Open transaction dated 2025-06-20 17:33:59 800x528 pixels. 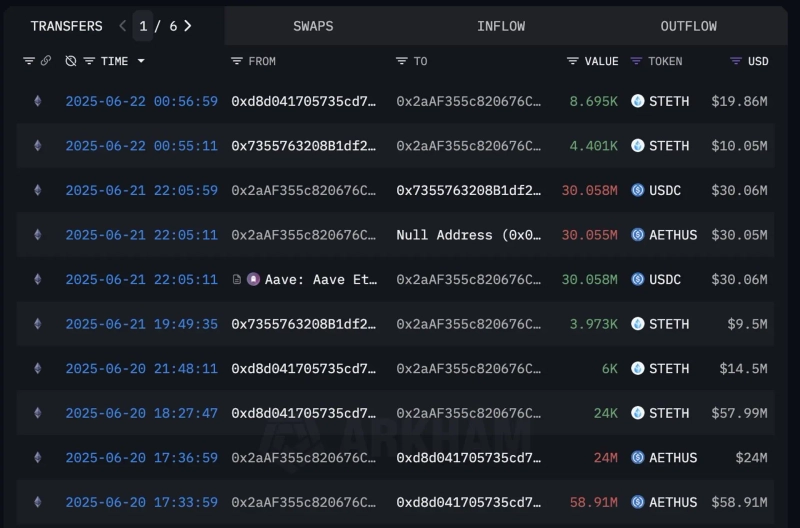pos(141,502)
